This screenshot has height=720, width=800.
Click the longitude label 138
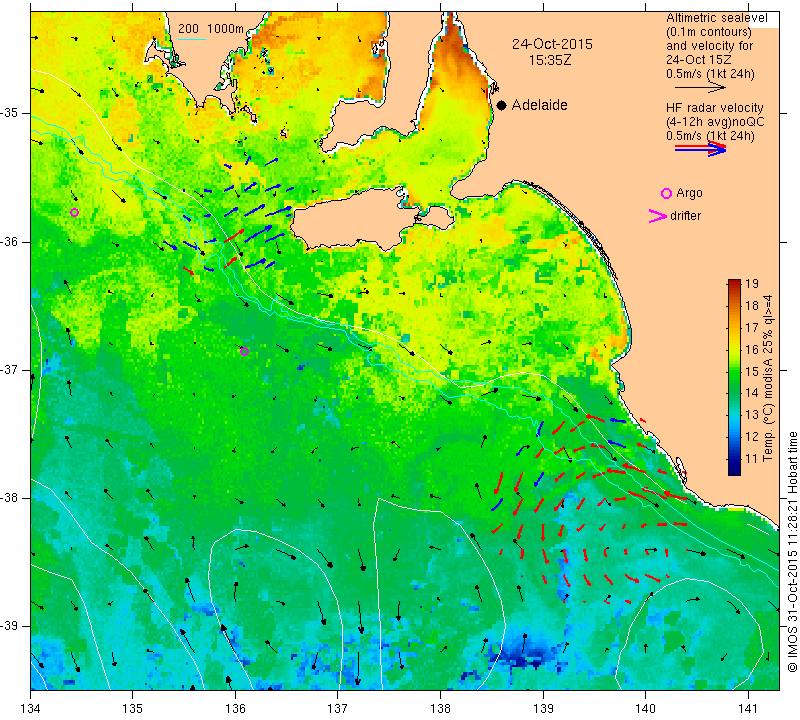click(x=440, y=709)
